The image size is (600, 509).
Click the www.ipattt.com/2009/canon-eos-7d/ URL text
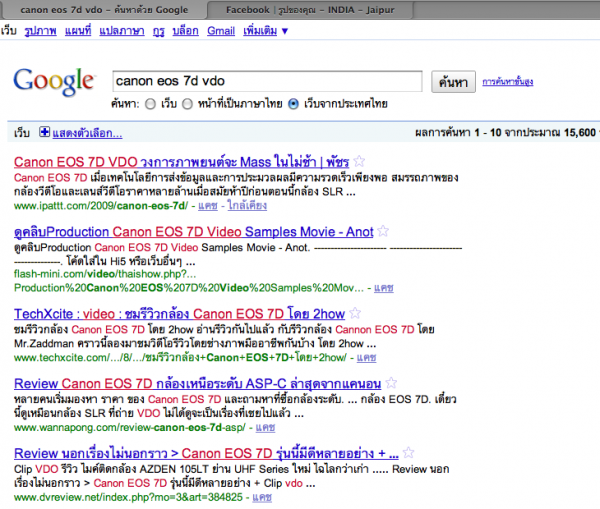101,206
